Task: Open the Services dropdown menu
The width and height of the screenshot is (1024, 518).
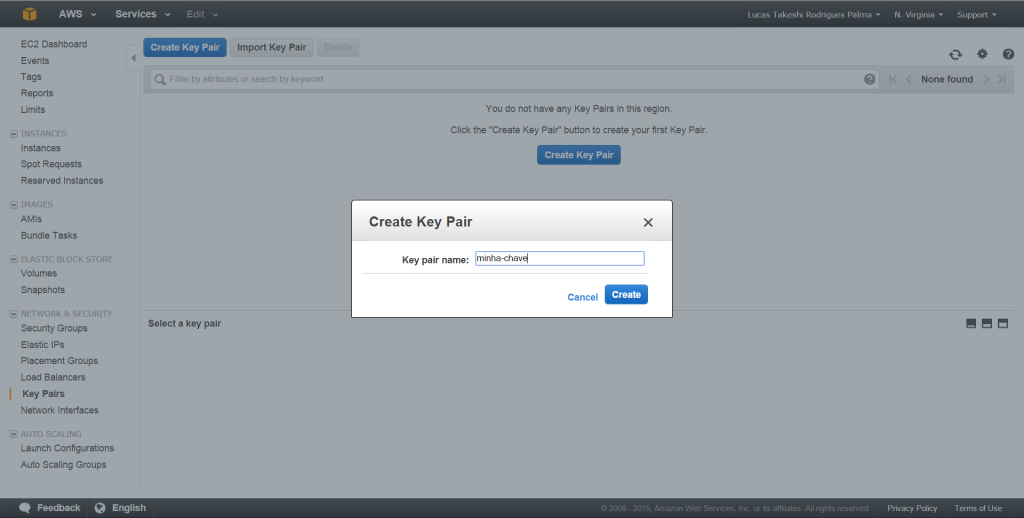Action: (142, 14)
